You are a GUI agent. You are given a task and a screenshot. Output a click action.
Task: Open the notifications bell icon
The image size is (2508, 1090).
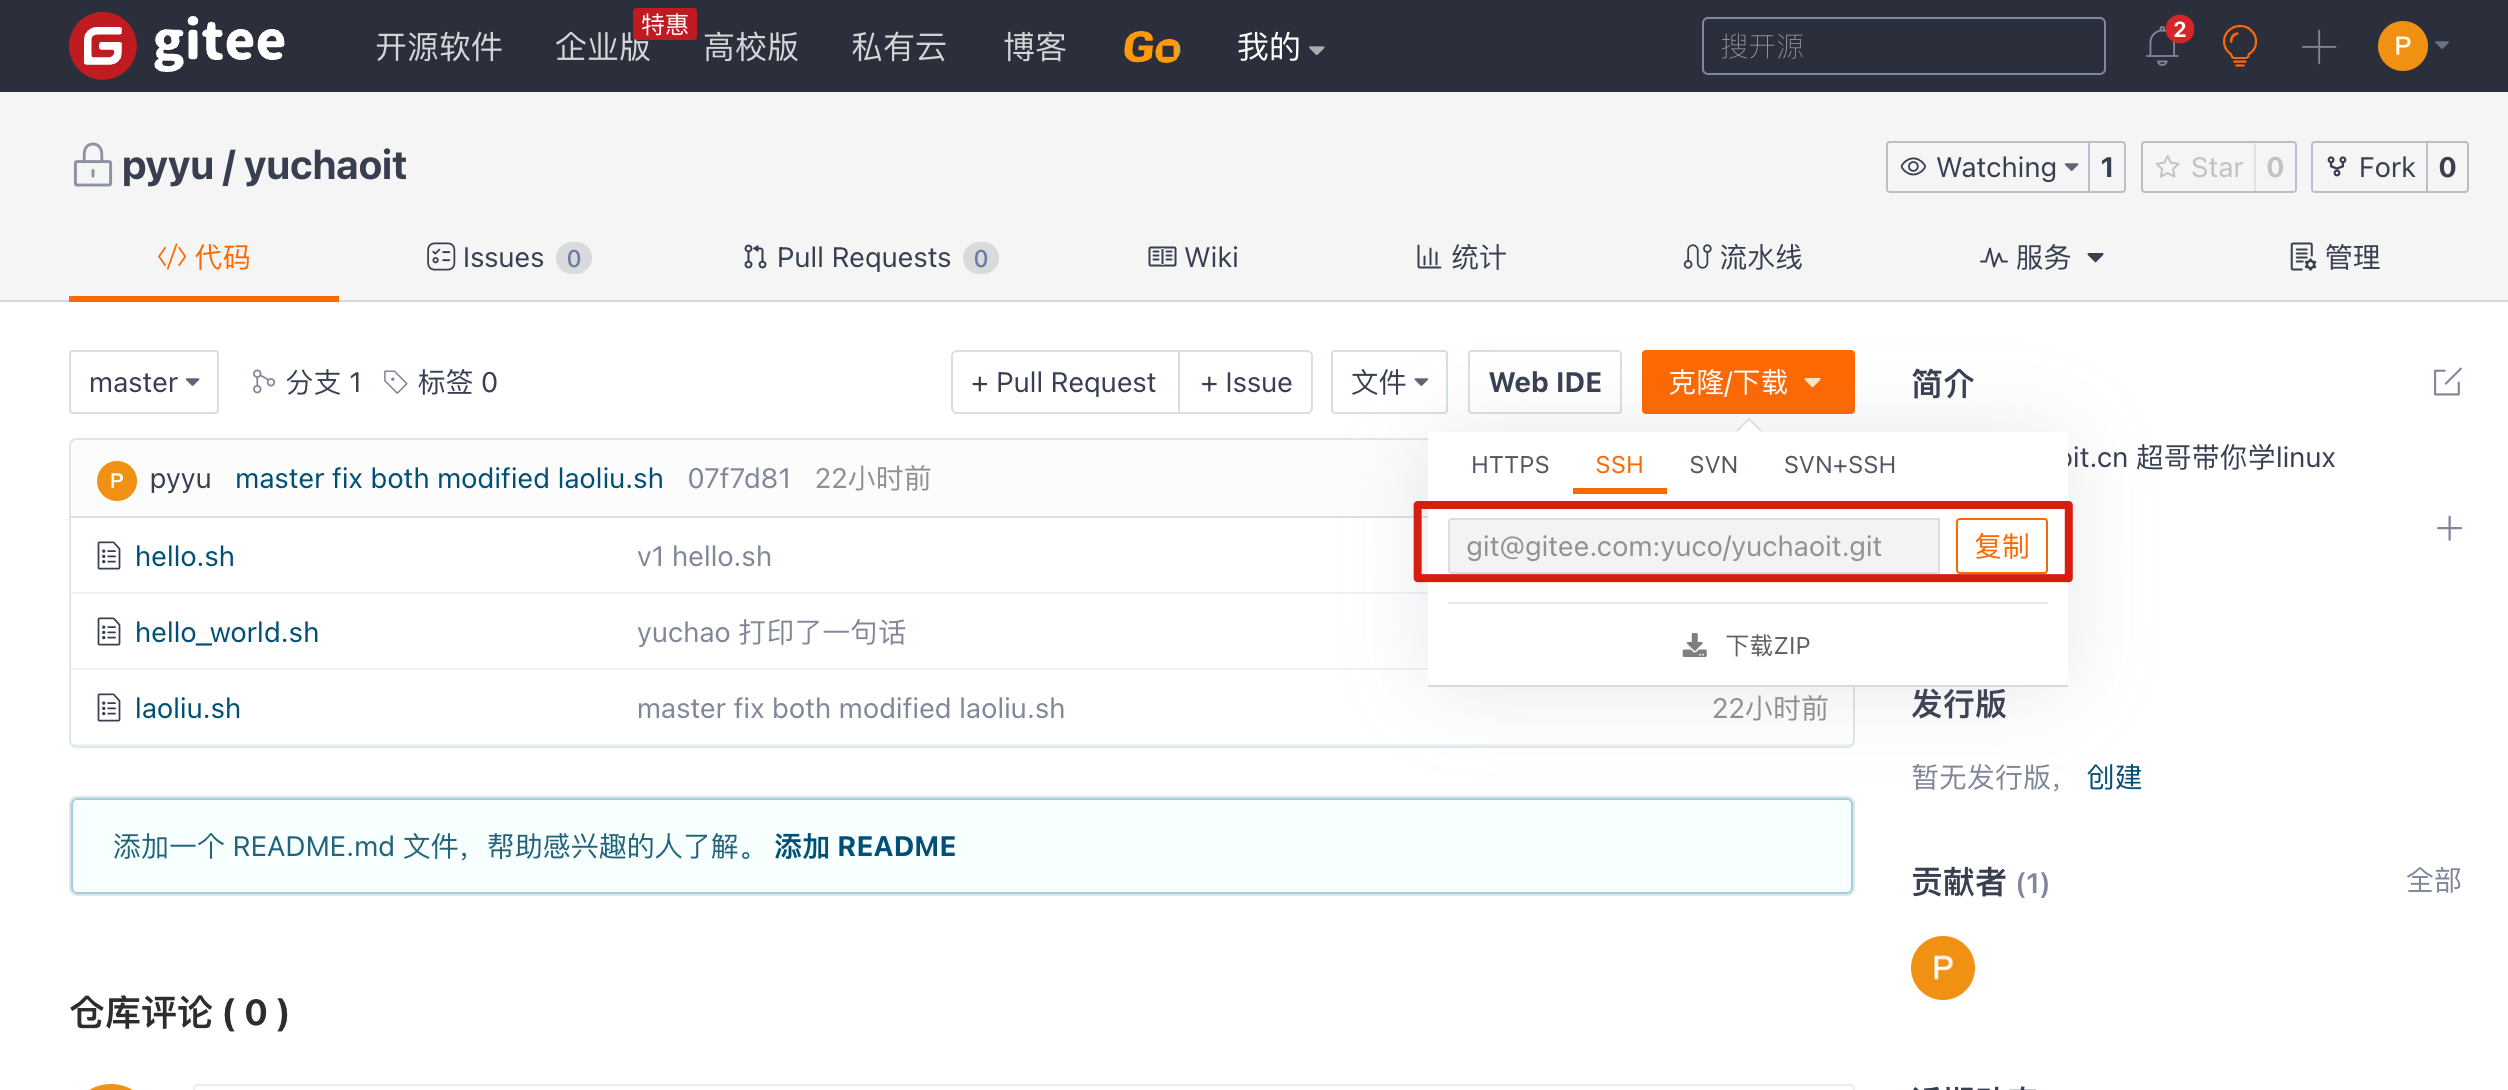coord(2162,46)
